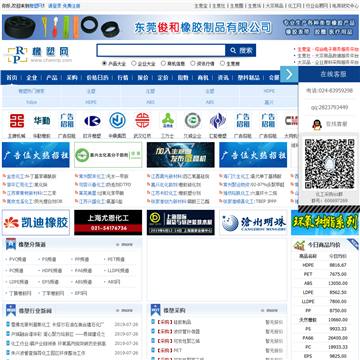
Task: Click the 加入生意通 dark banner
Action: pos(181,155)
